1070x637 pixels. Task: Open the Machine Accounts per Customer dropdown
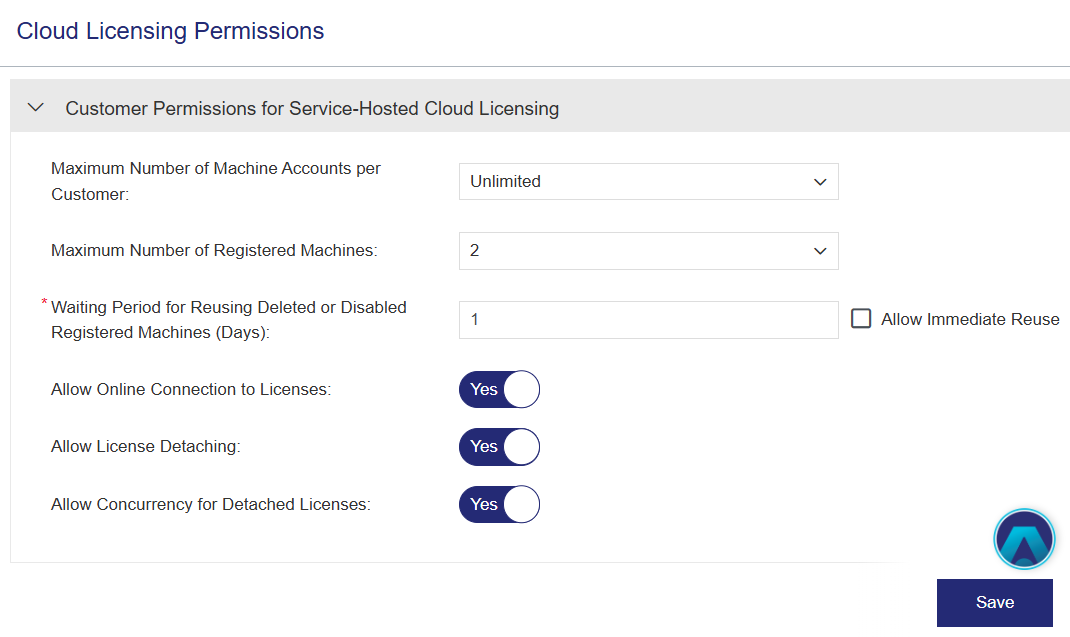[x=647, y=182]
